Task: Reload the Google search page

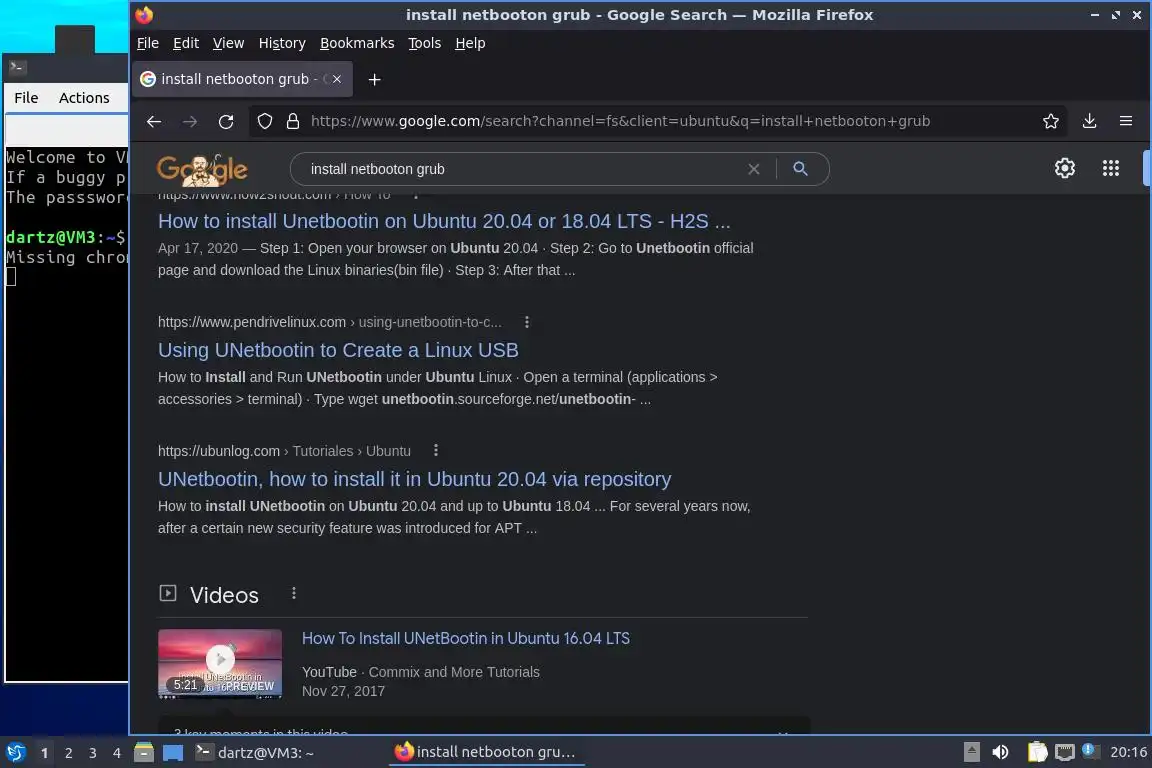Action: click(x=226, y=121)
